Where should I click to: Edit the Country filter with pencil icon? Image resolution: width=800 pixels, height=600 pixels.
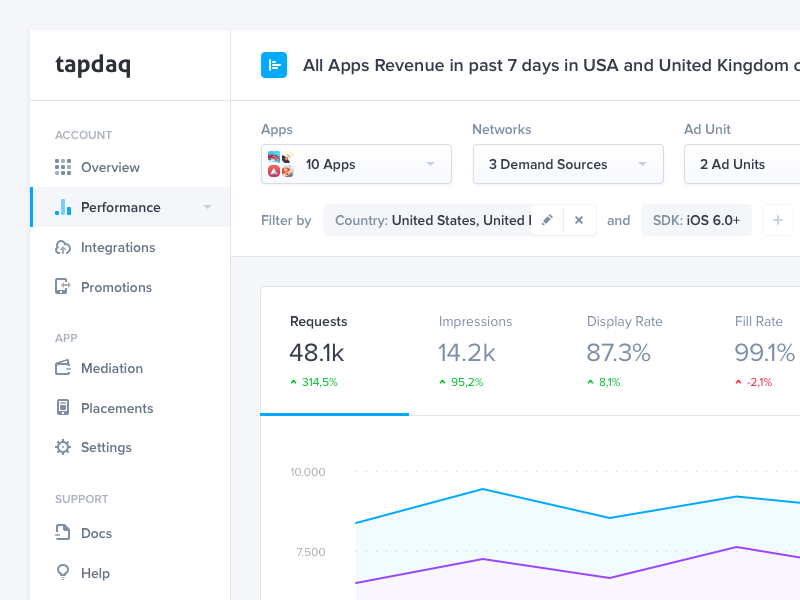(x=547, y=220)
